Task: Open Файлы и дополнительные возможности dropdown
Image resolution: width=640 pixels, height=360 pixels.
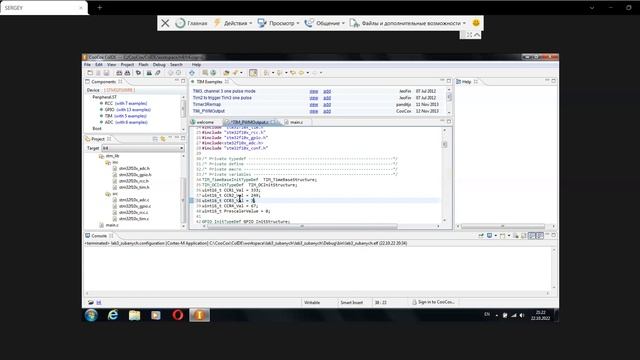Action: pyautogui.click(x=408, y=23)
